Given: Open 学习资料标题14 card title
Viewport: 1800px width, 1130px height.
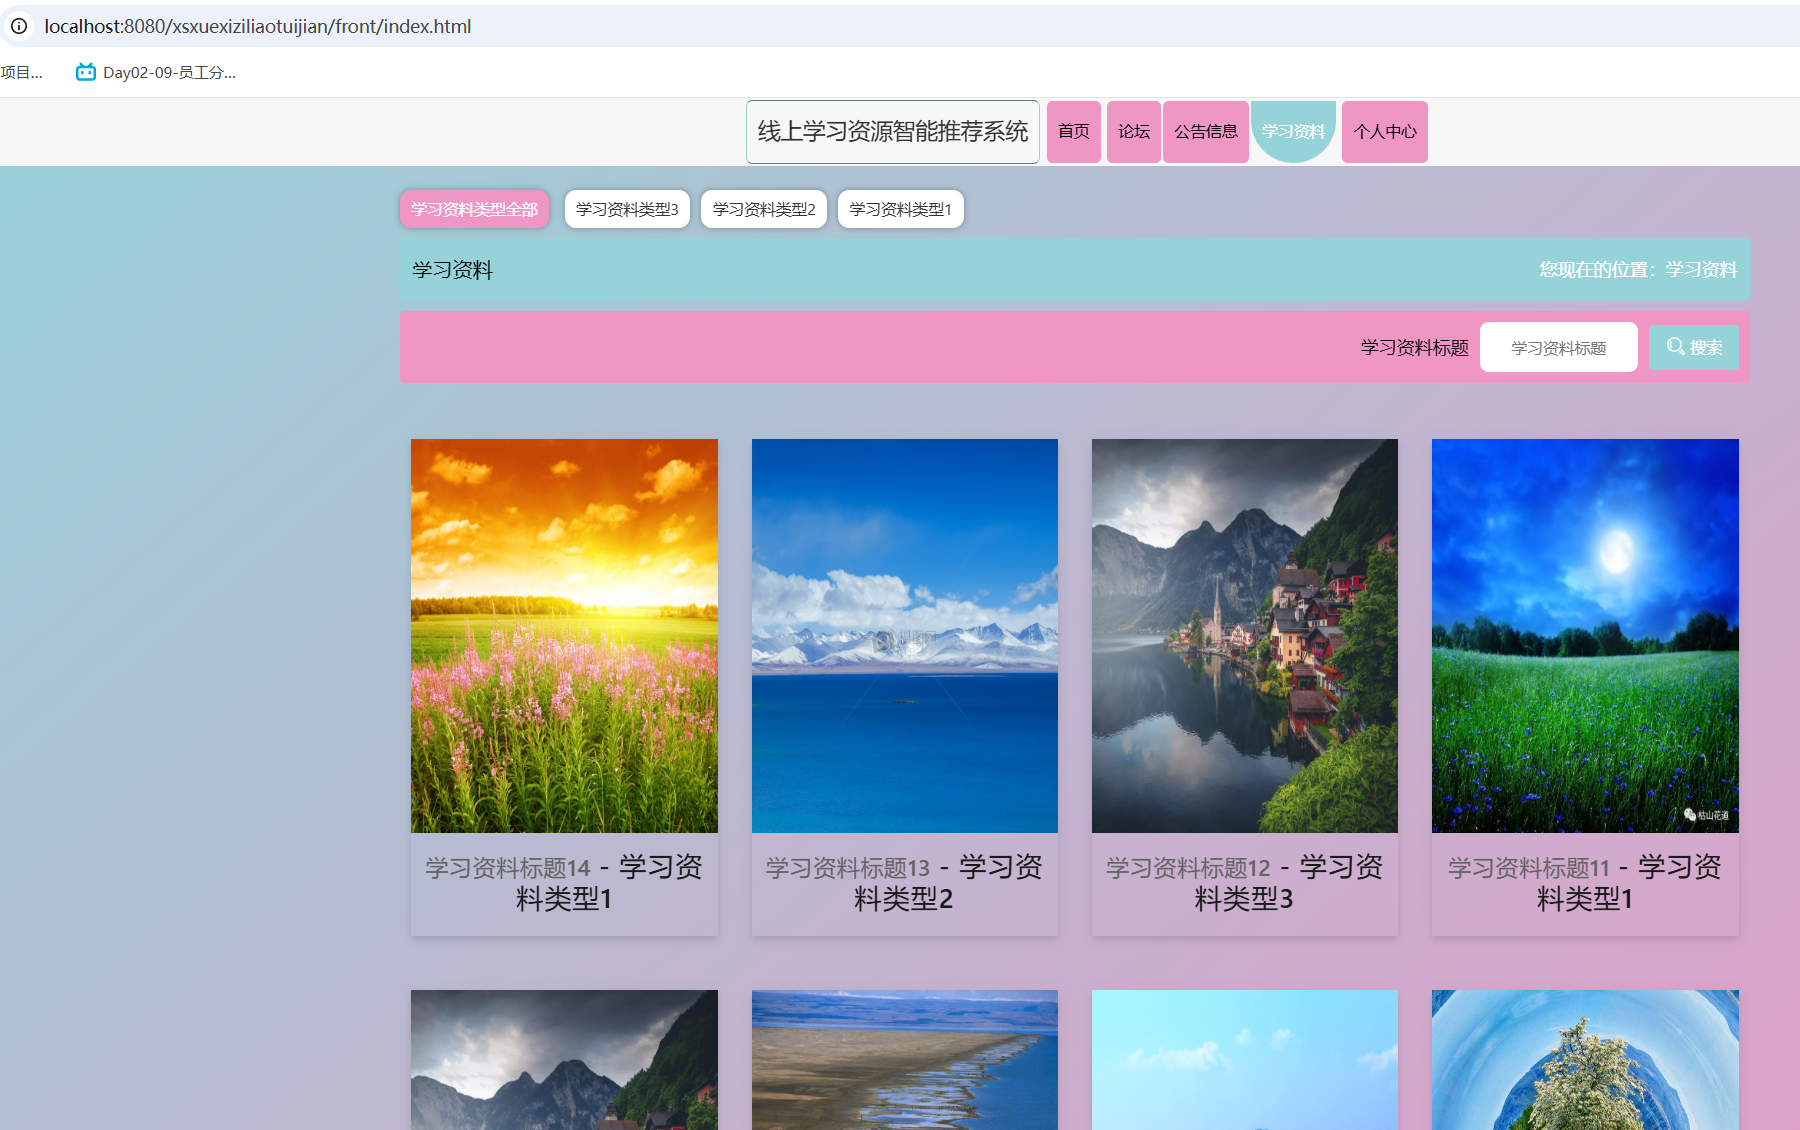Looking at the screenshot, I should pos(564,883).
